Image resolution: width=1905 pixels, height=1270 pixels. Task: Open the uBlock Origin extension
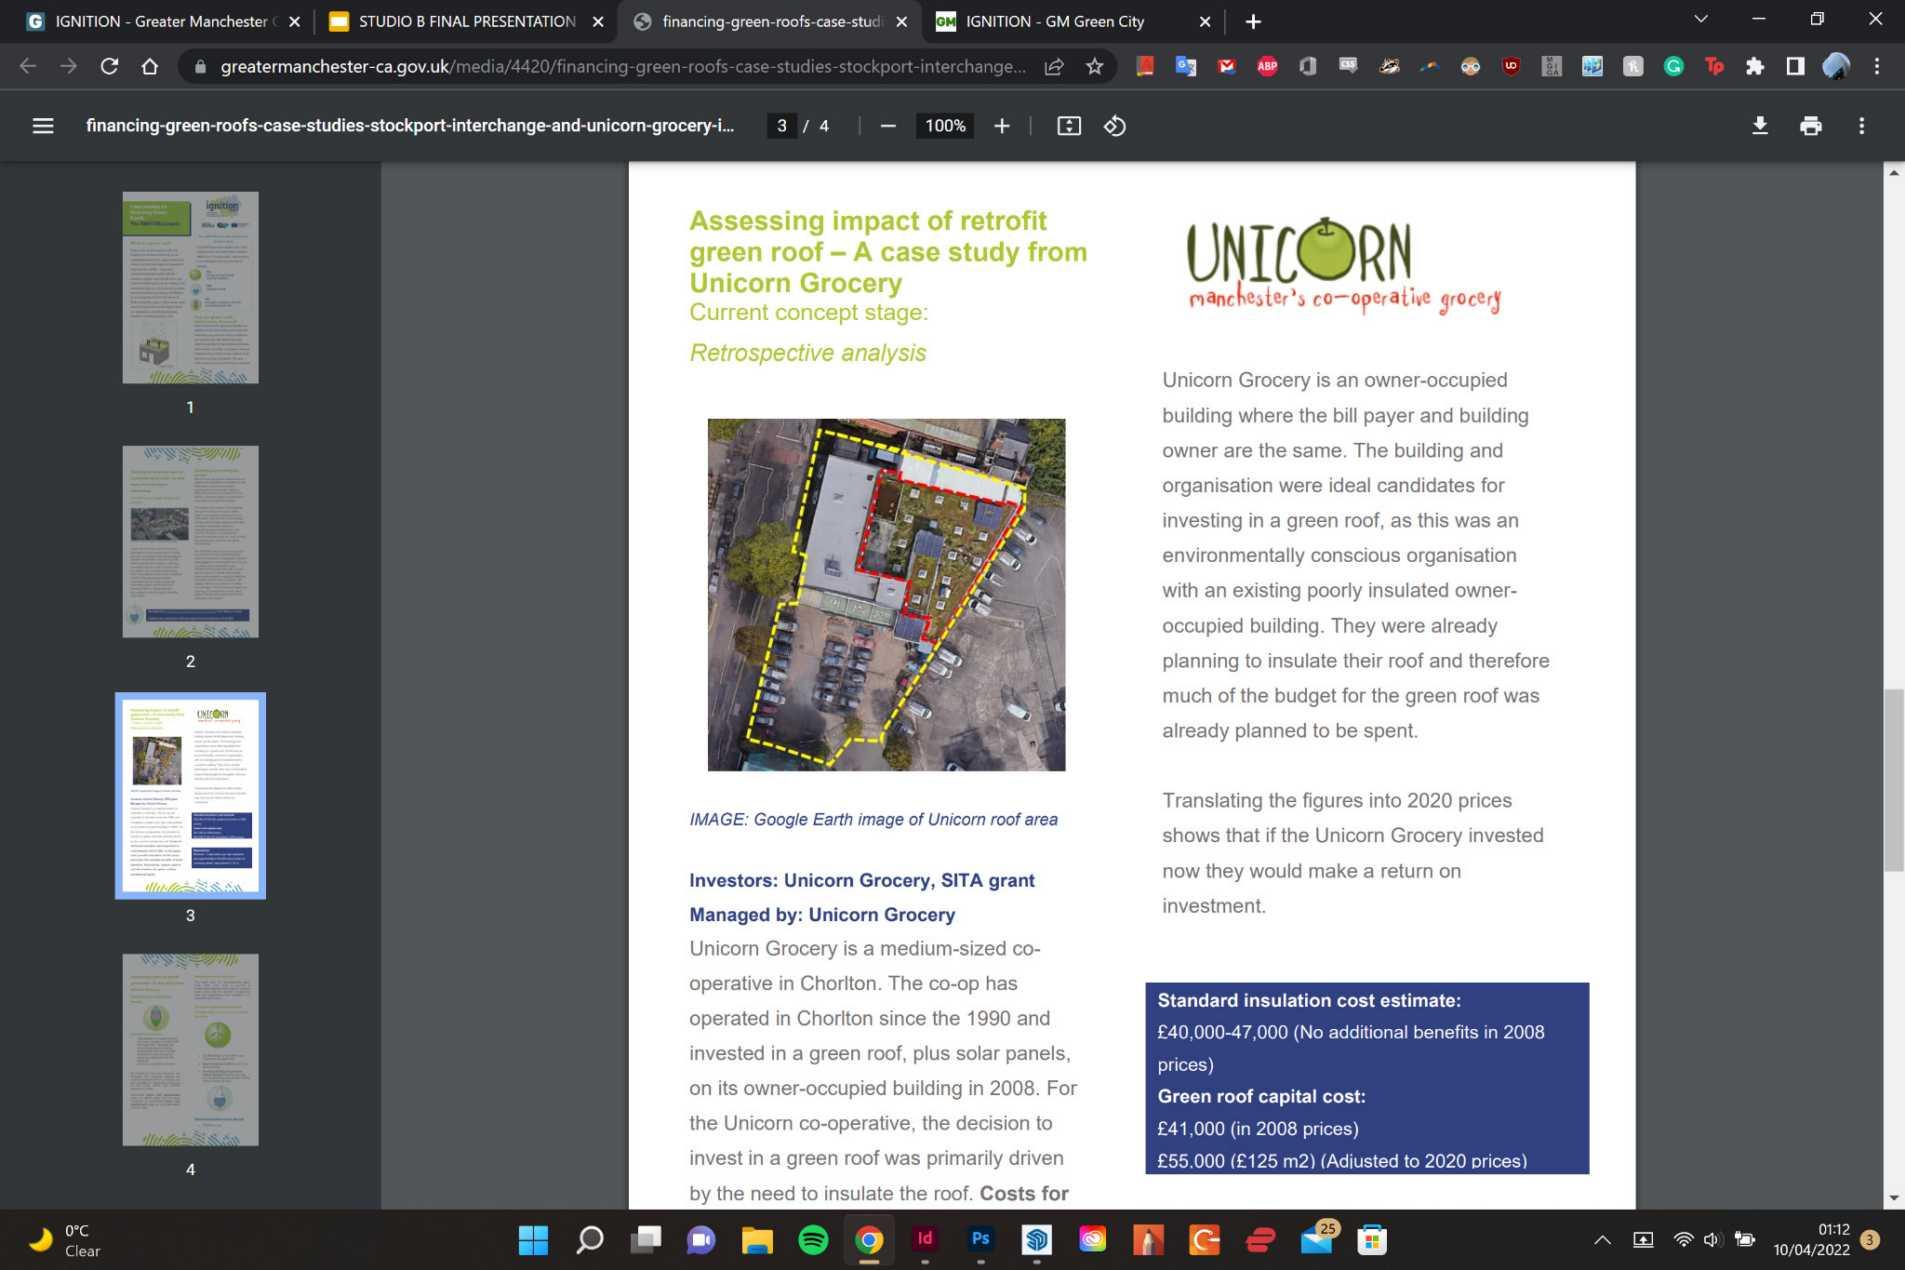(1511, 66)
